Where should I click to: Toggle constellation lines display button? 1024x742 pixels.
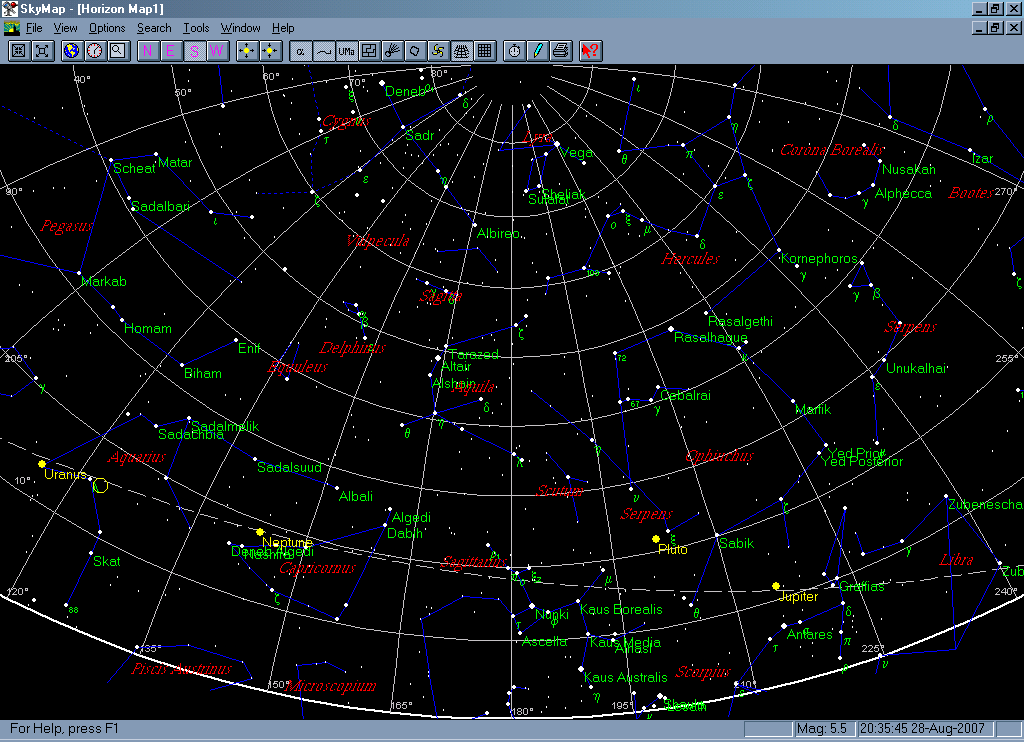323,51
